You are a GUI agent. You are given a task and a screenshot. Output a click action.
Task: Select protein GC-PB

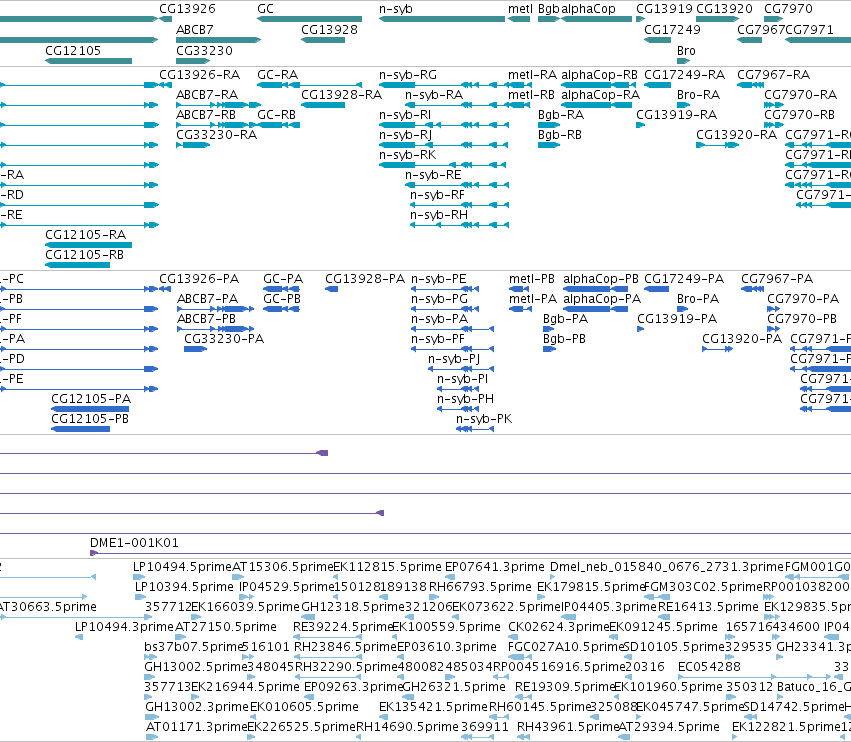(x=282, y=299)
